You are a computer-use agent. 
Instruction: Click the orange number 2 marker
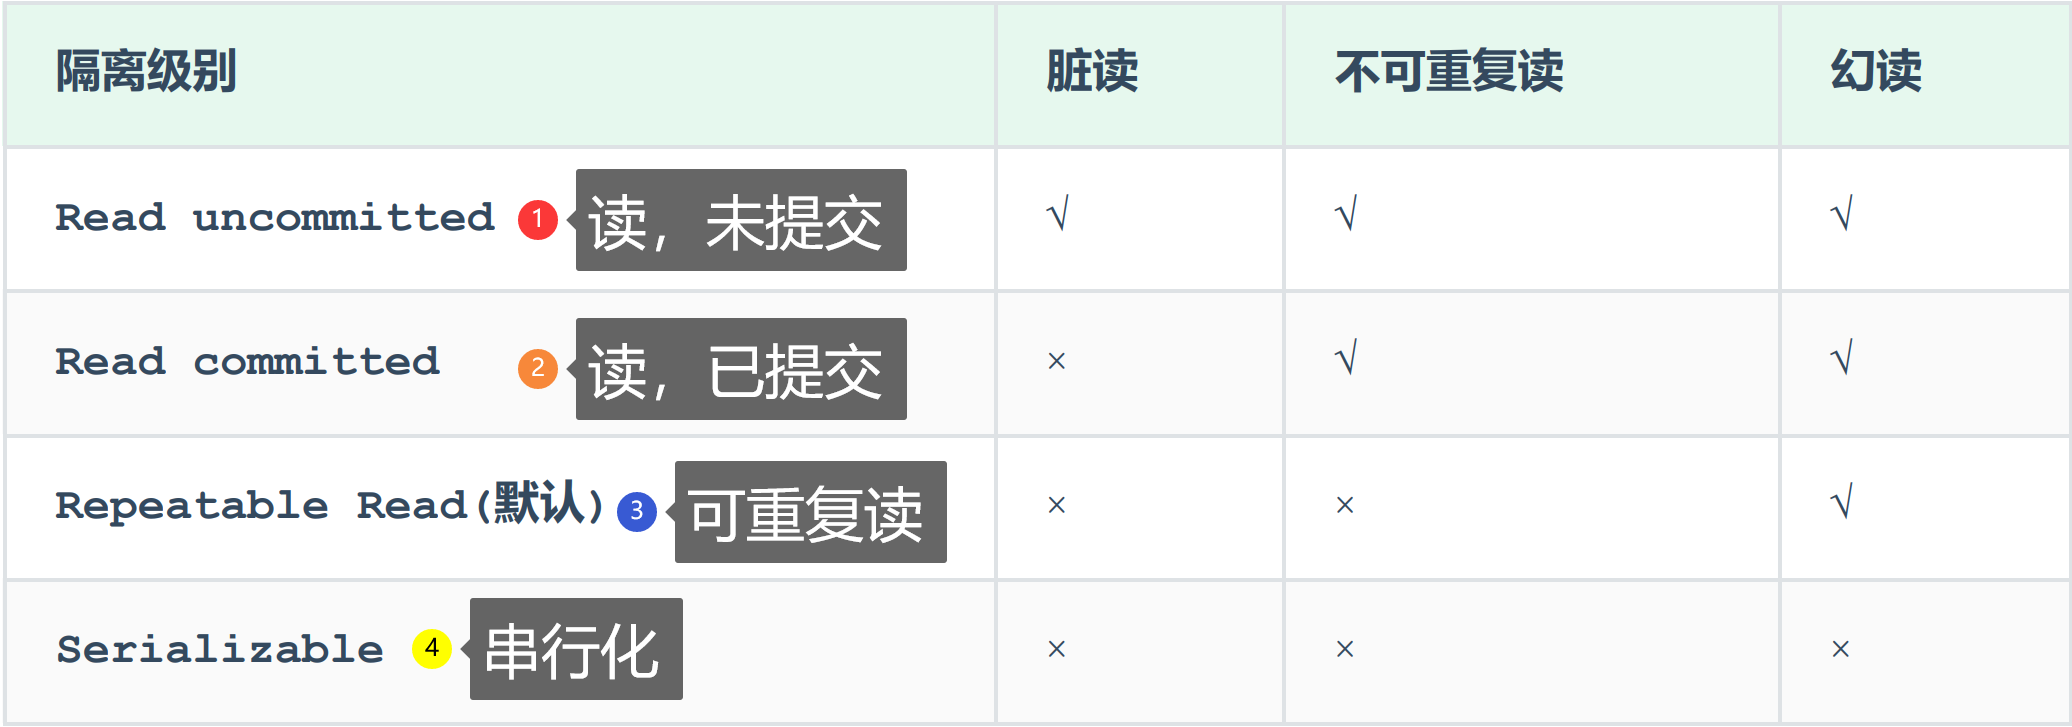coord(537,368)
